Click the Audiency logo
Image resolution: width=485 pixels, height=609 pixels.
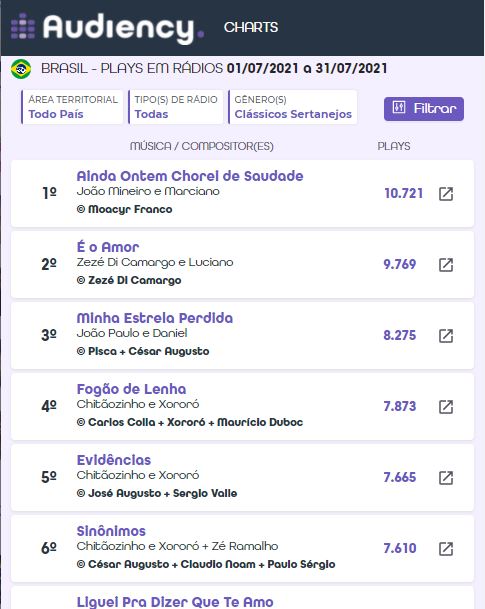point(107,28)
